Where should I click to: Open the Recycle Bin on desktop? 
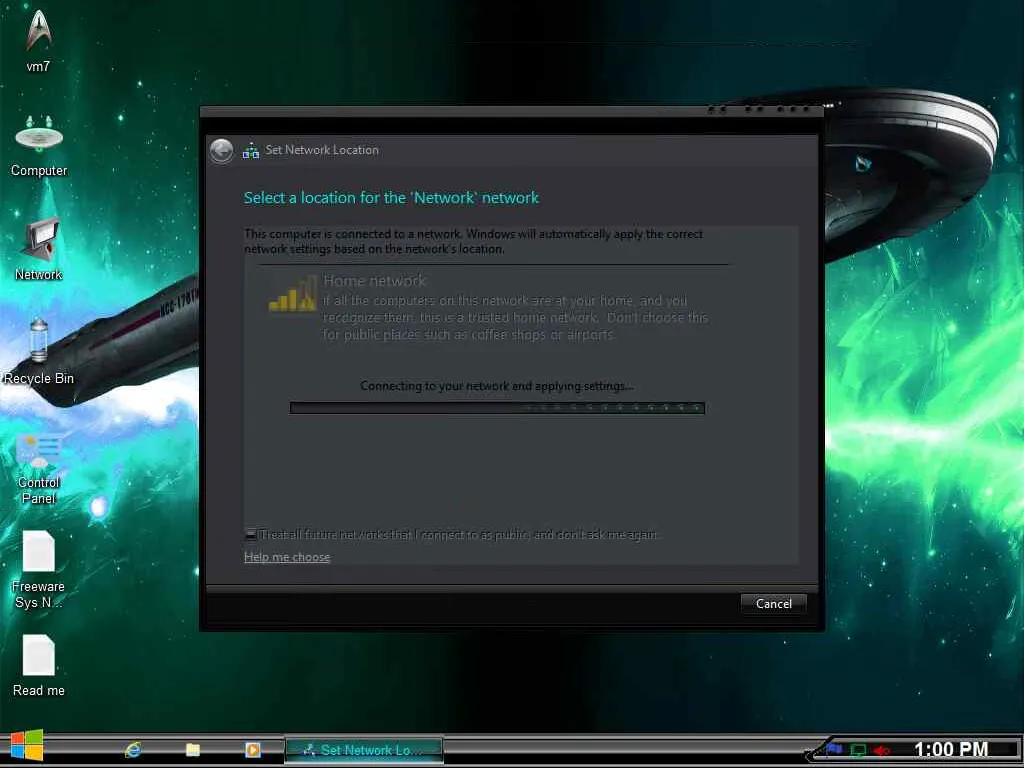click(39, 352)
